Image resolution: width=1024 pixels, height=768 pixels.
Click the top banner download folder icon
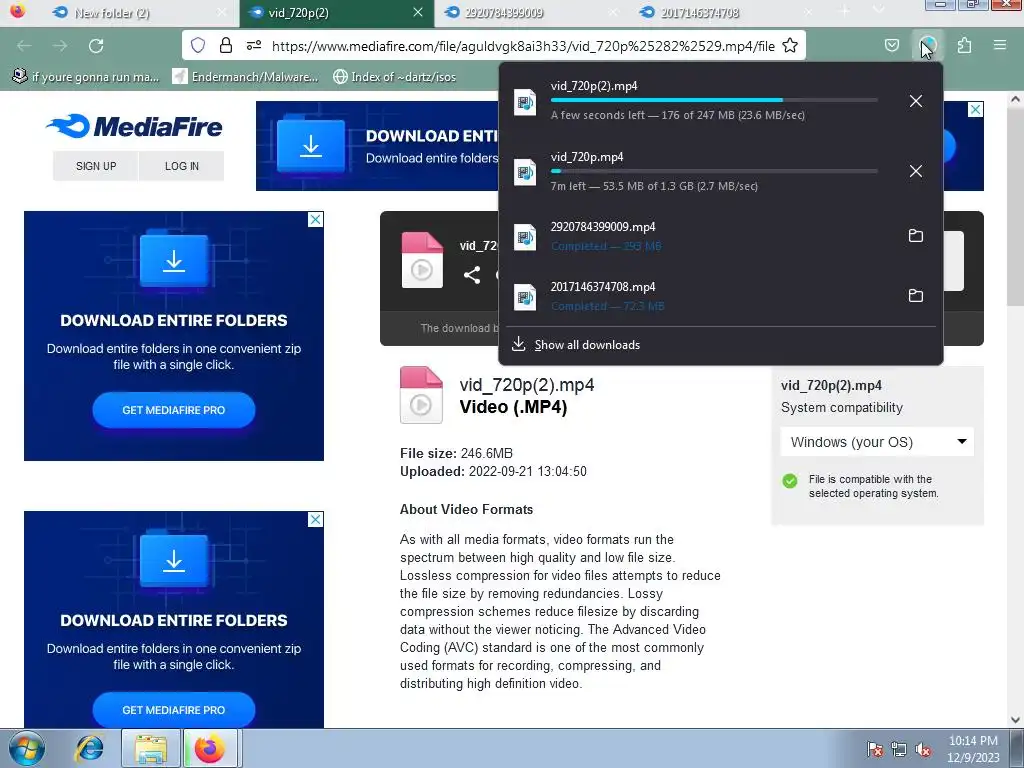coord(311,146)
